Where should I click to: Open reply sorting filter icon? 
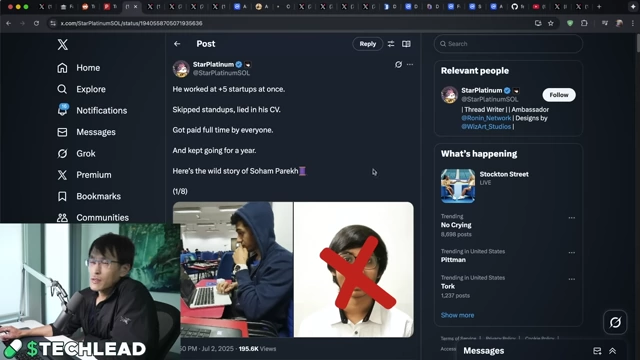pos(391,44)
